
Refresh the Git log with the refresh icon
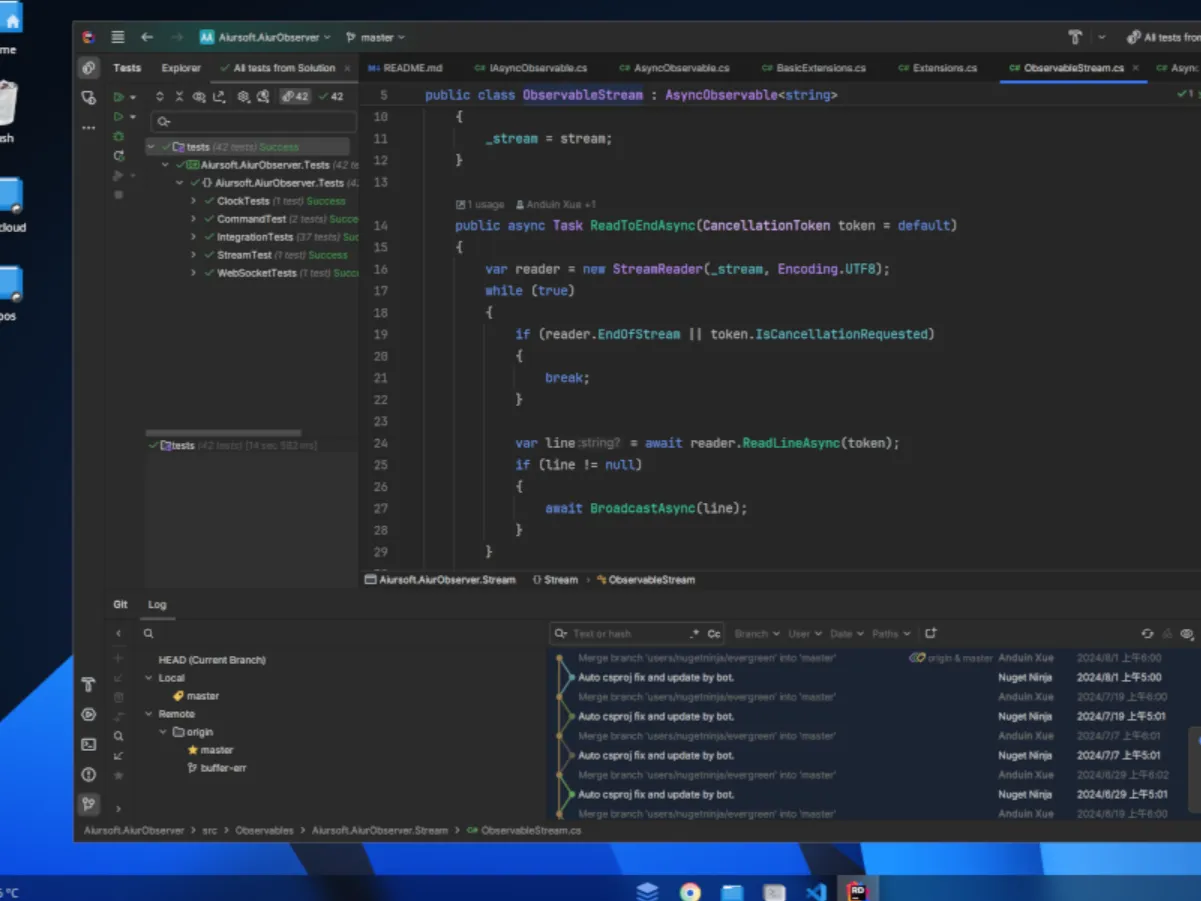click(x=1147, y=633)
